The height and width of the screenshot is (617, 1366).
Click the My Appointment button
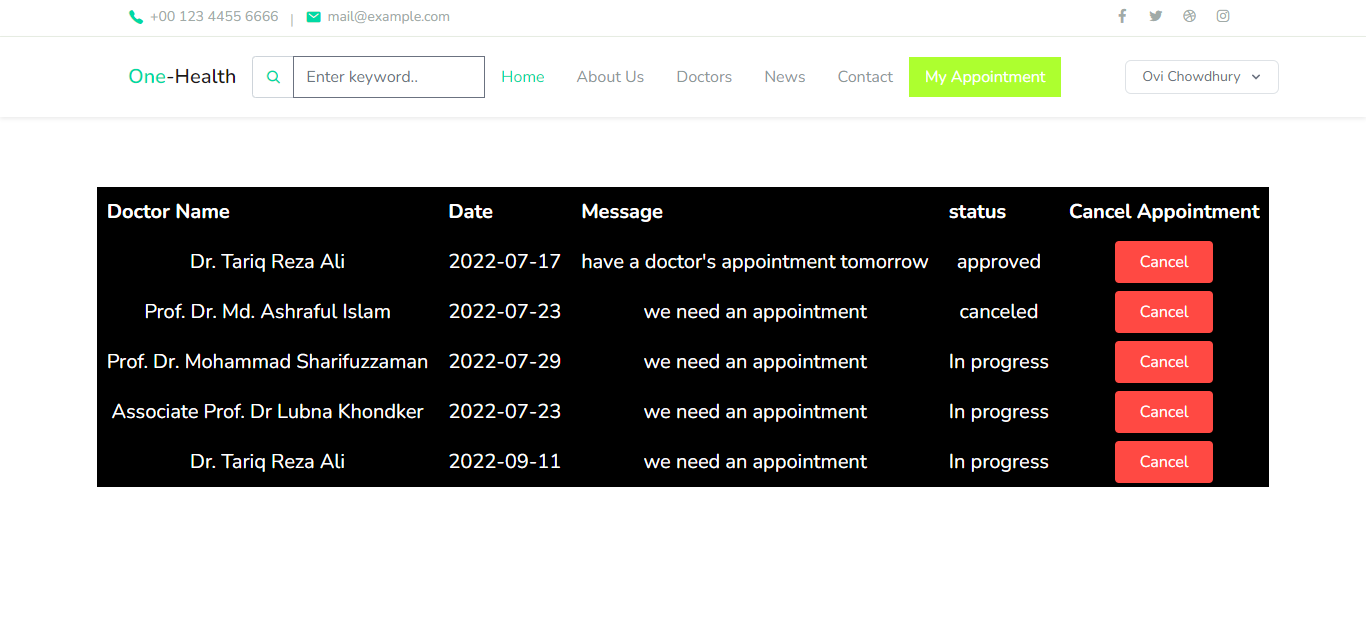pyautogui.click(x=985, y=76)
